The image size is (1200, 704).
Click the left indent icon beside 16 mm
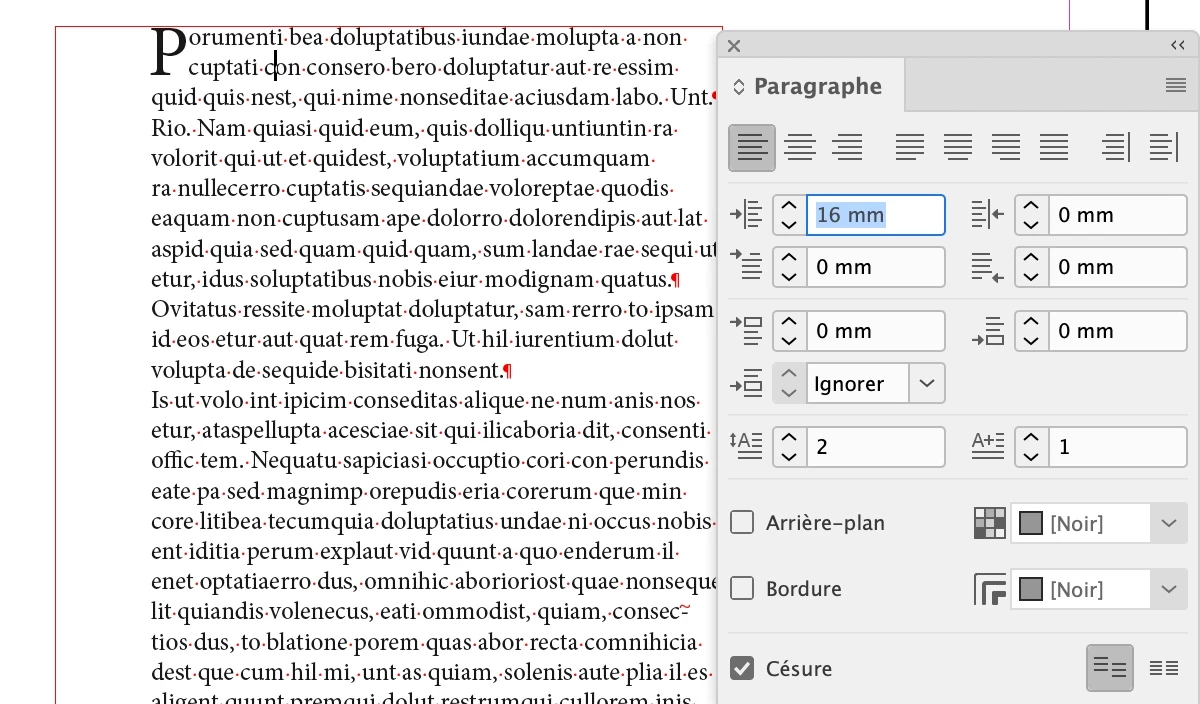pyautogui.click(x=748, y=215)
